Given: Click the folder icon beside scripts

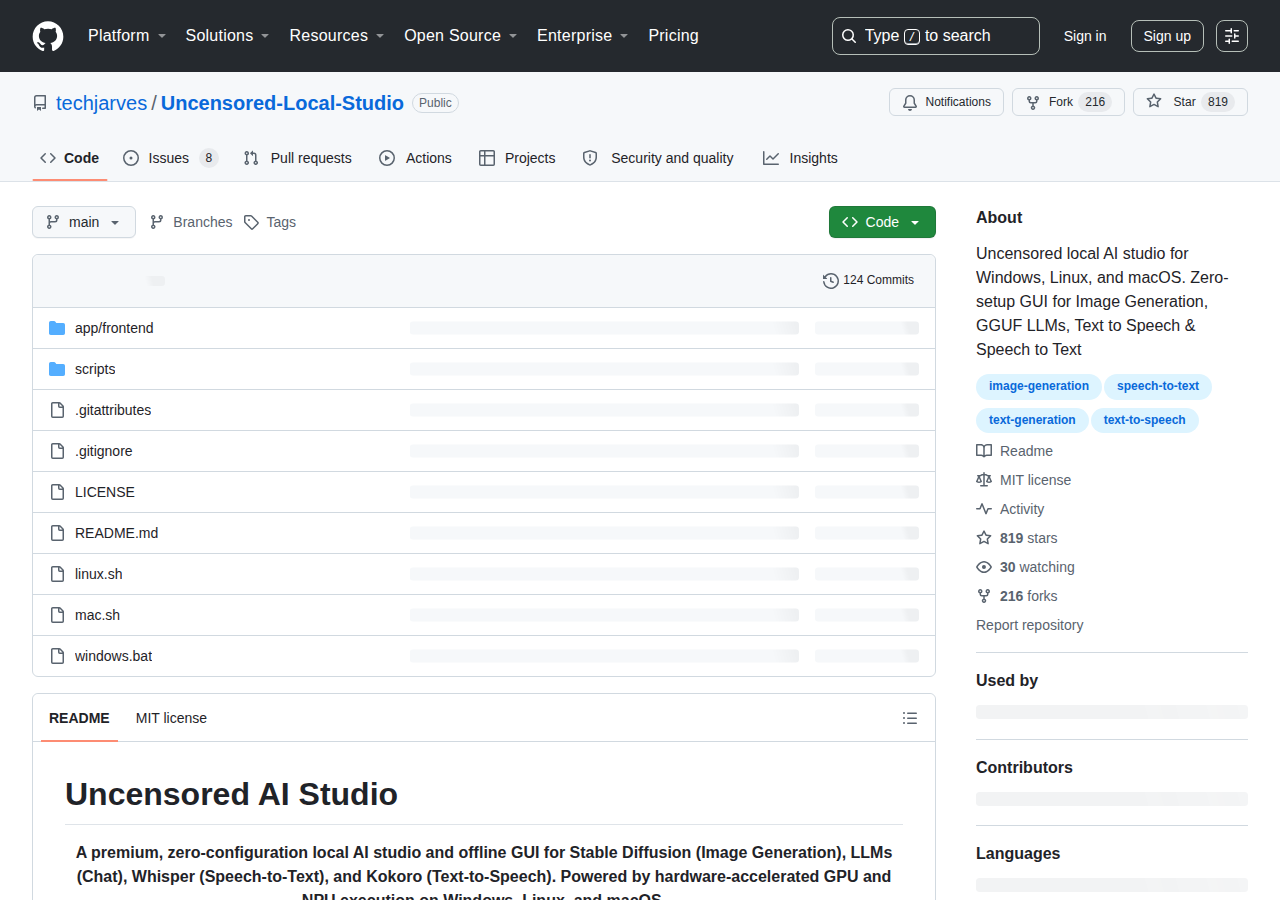Looking at the screenshot, I should [x=57, y=369].
